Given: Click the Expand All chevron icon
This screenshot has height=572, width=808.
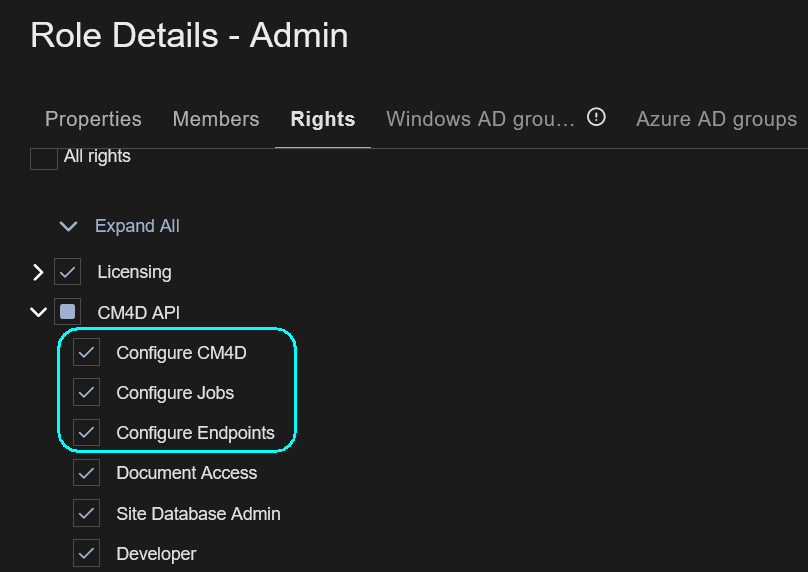Looking at the screenshot, I should click(x=68, y=226).
